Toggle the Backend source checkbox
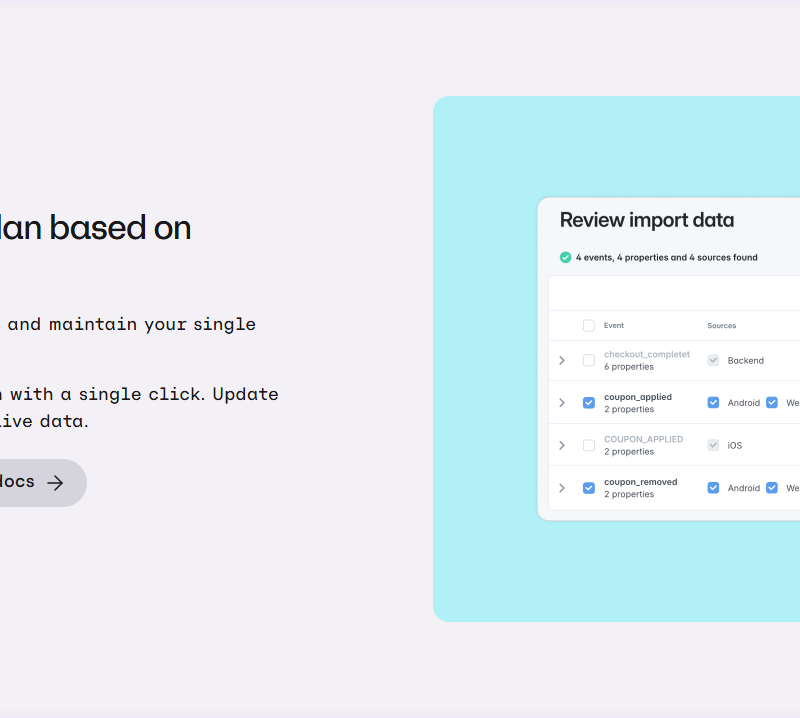 [x=713, y=360]
